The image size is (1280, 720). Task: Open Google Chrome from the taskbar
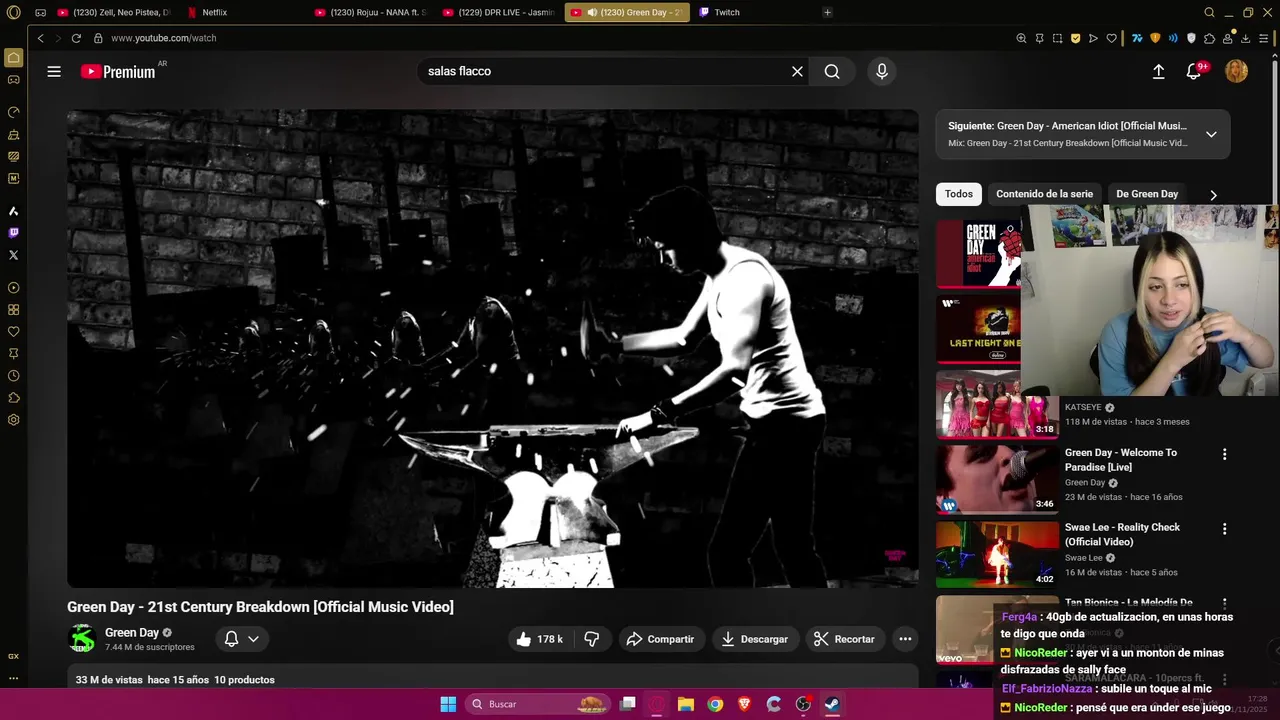tap(715, 704)
